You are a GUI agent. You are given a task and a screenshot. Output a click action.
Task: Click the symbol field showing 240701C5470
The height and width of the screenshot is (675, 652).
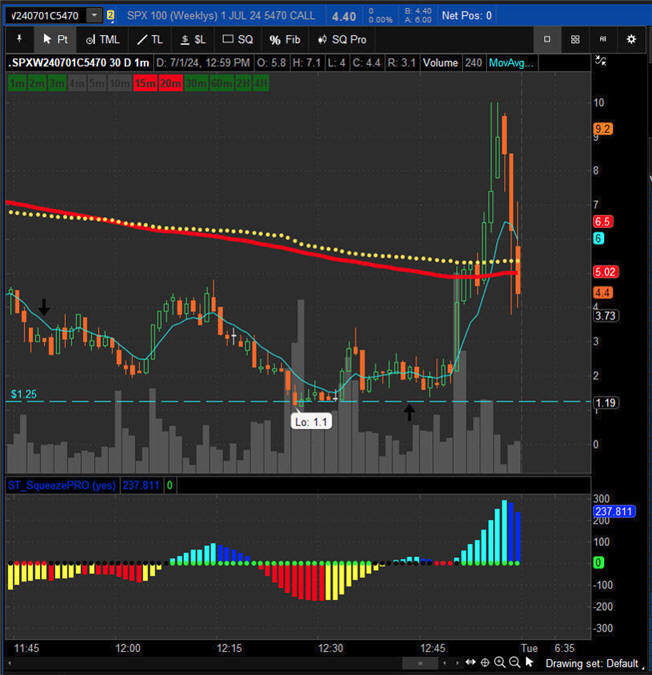pyautogui.click(x=45, y=16)
